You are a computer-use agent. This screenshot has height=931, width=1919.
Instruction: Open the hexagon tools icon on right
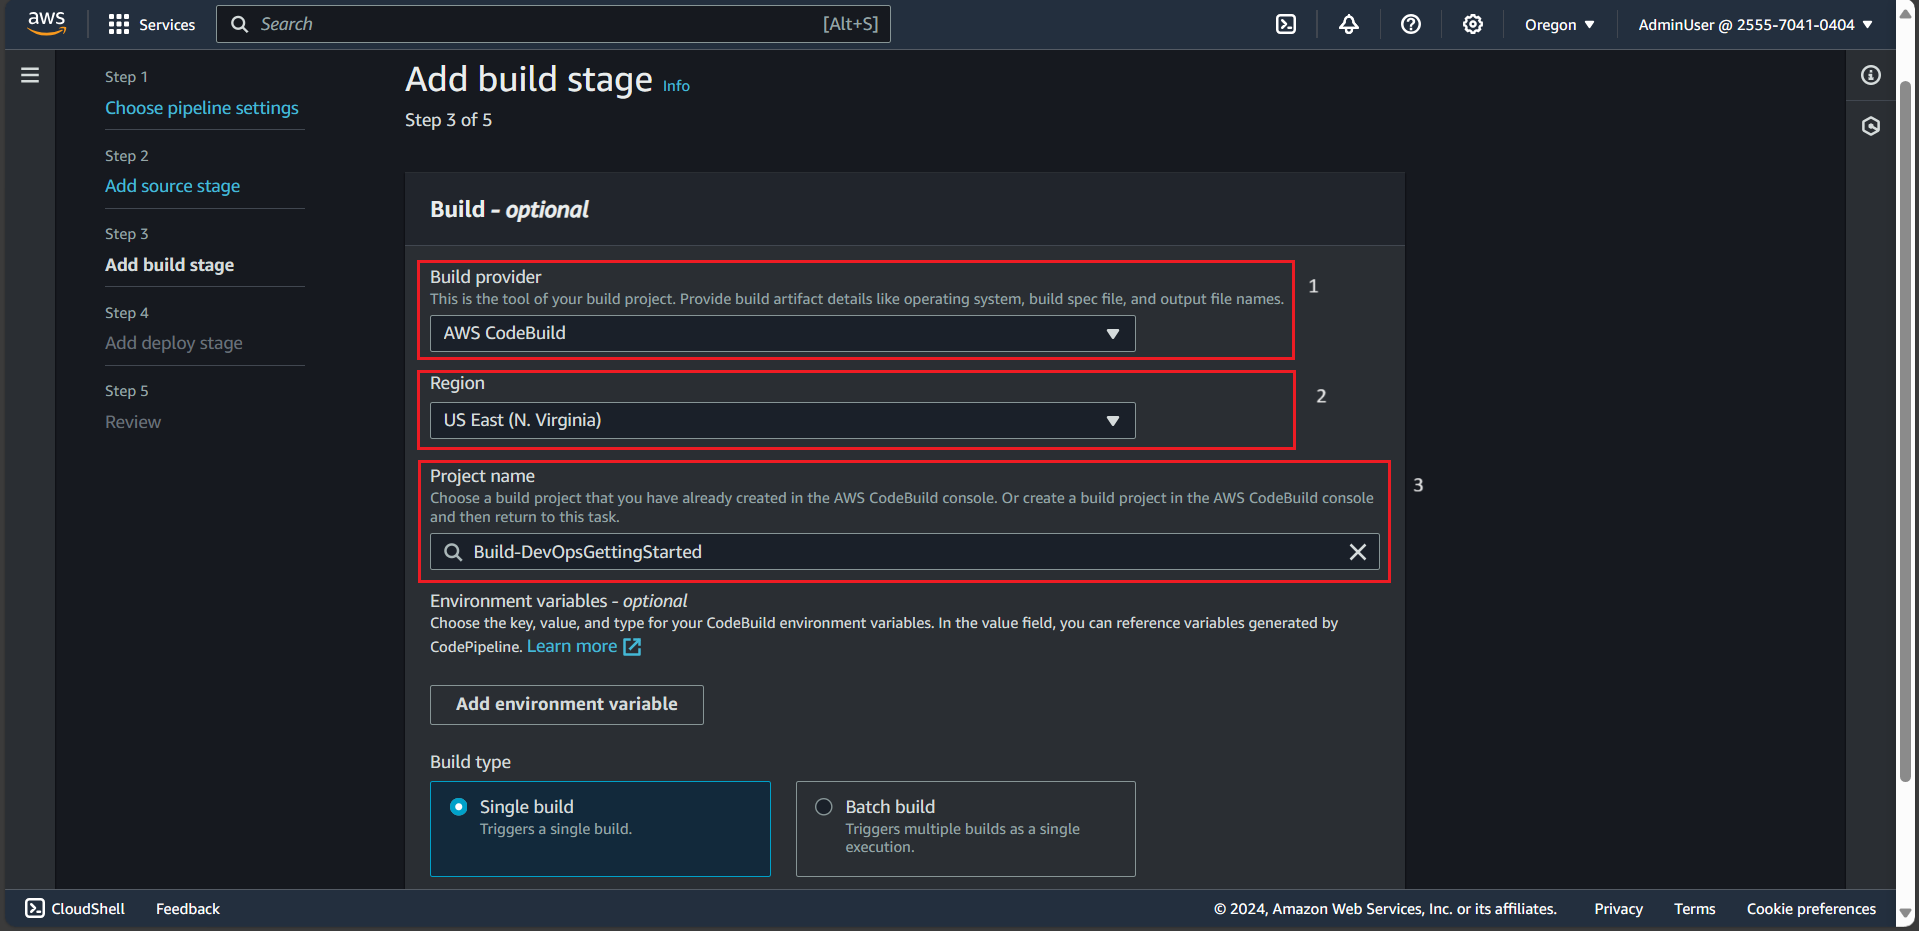tap(1871, 126)
